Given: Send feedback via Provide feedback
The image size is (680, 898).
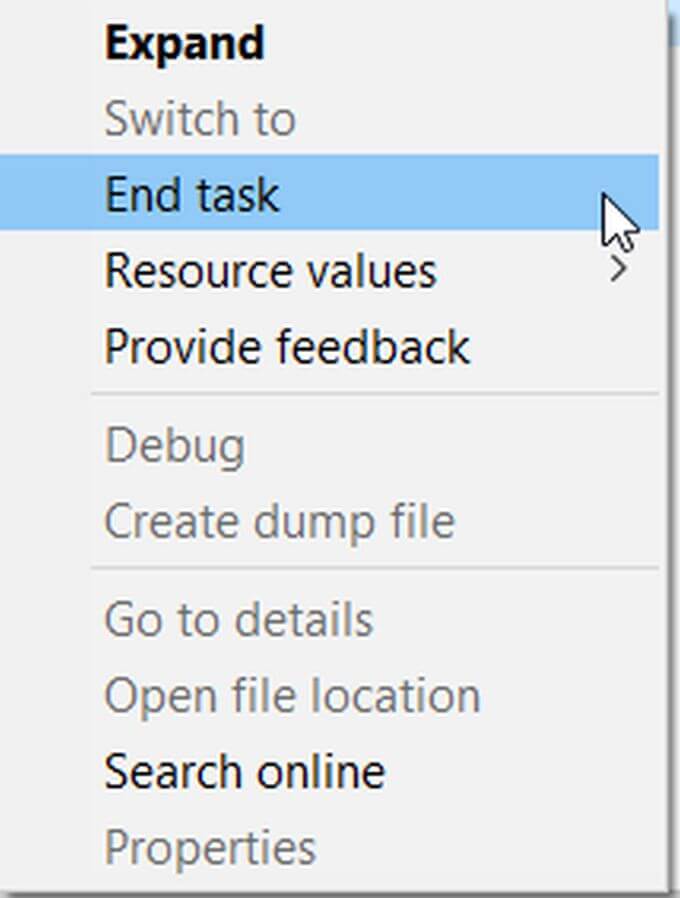Looking at the screenshot, I should point(287,347).
